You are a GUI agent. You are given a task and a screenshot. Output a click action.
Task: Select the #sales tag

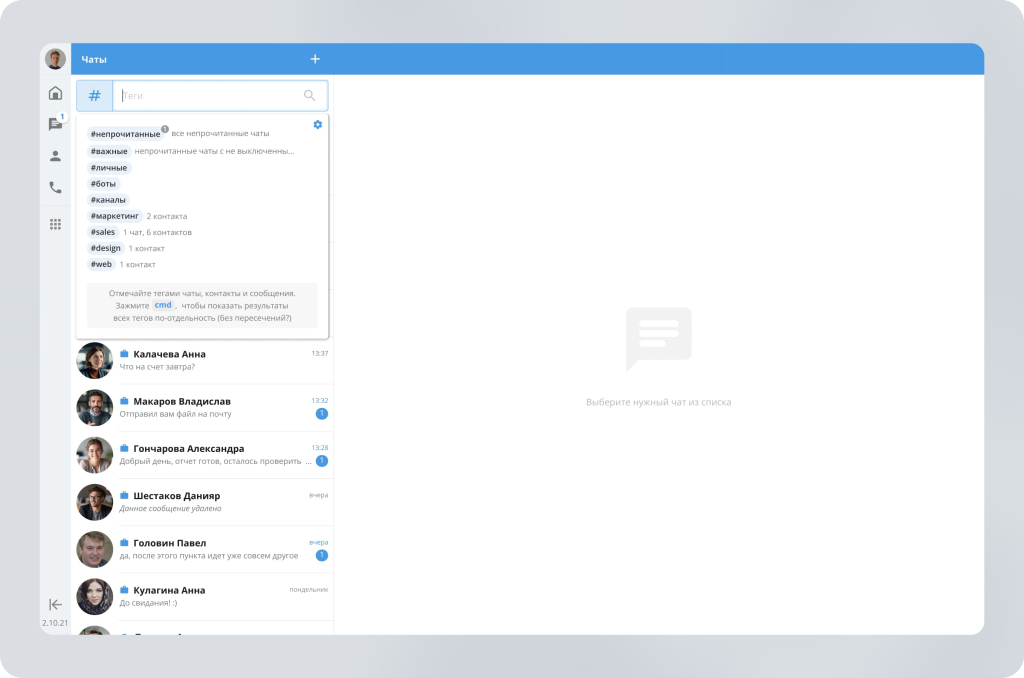point(103,232)
